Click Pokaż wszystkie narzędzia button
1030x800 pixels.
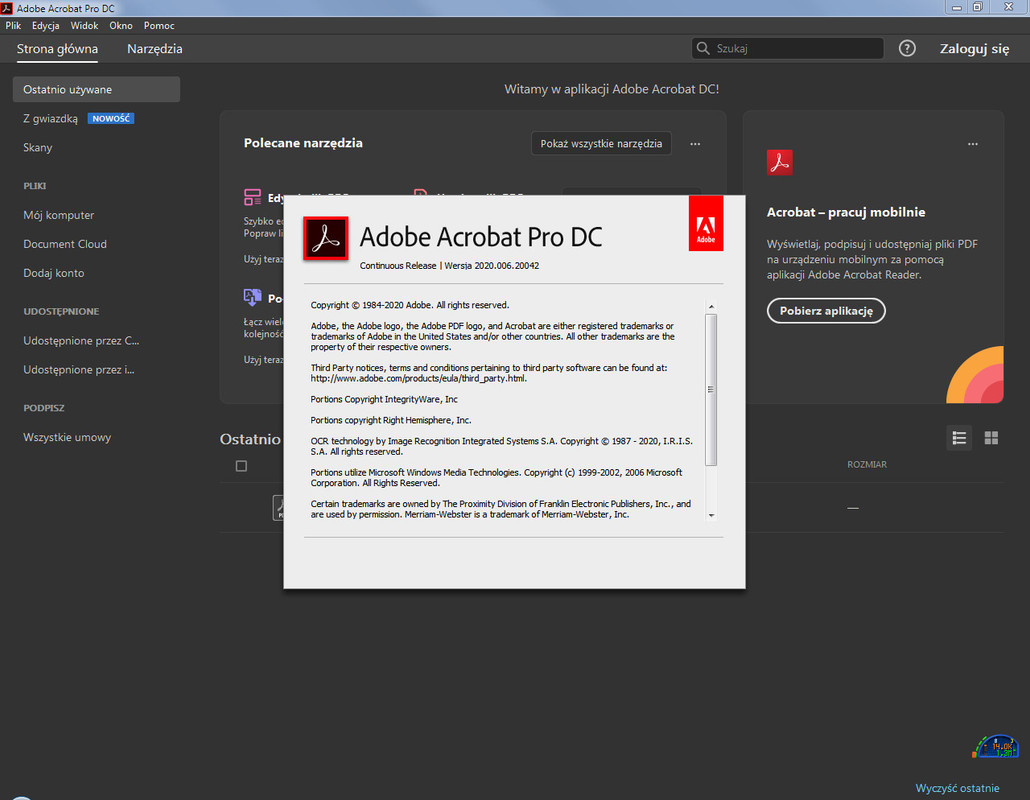[601, 143]
